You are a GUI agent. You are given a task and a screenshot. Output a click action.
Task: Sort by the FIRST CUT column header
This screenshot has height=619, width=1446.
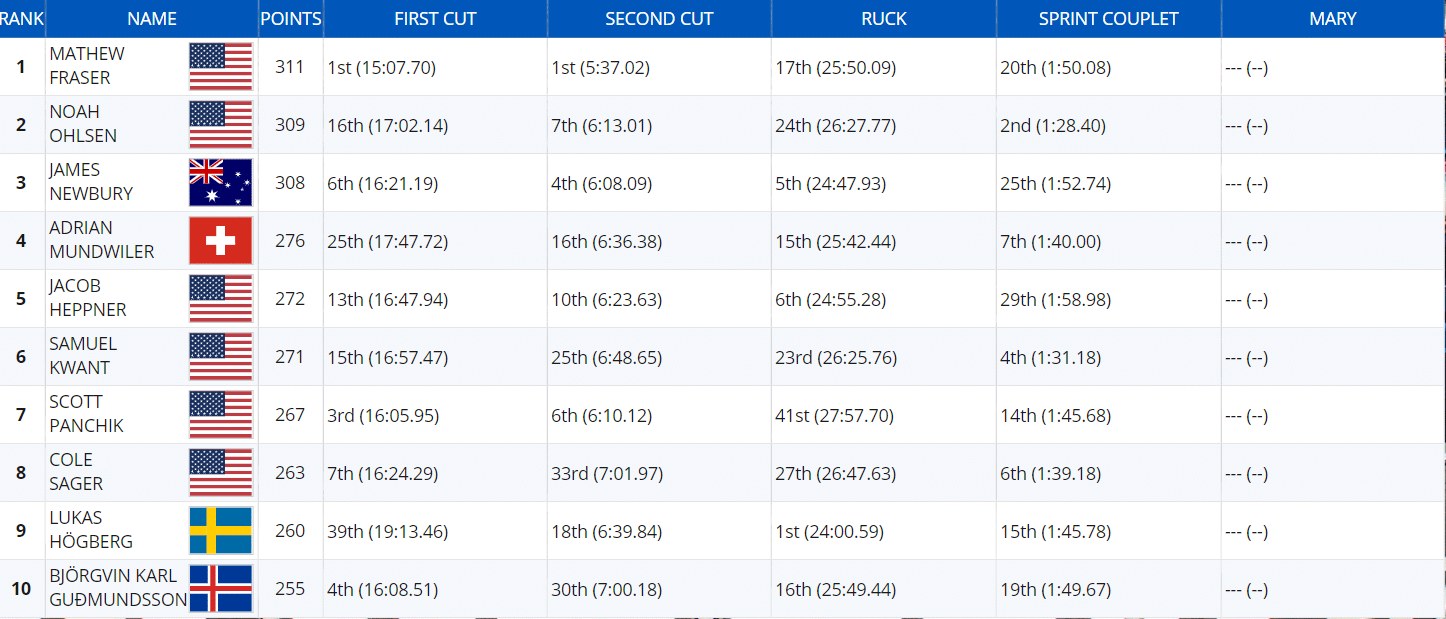435,19
